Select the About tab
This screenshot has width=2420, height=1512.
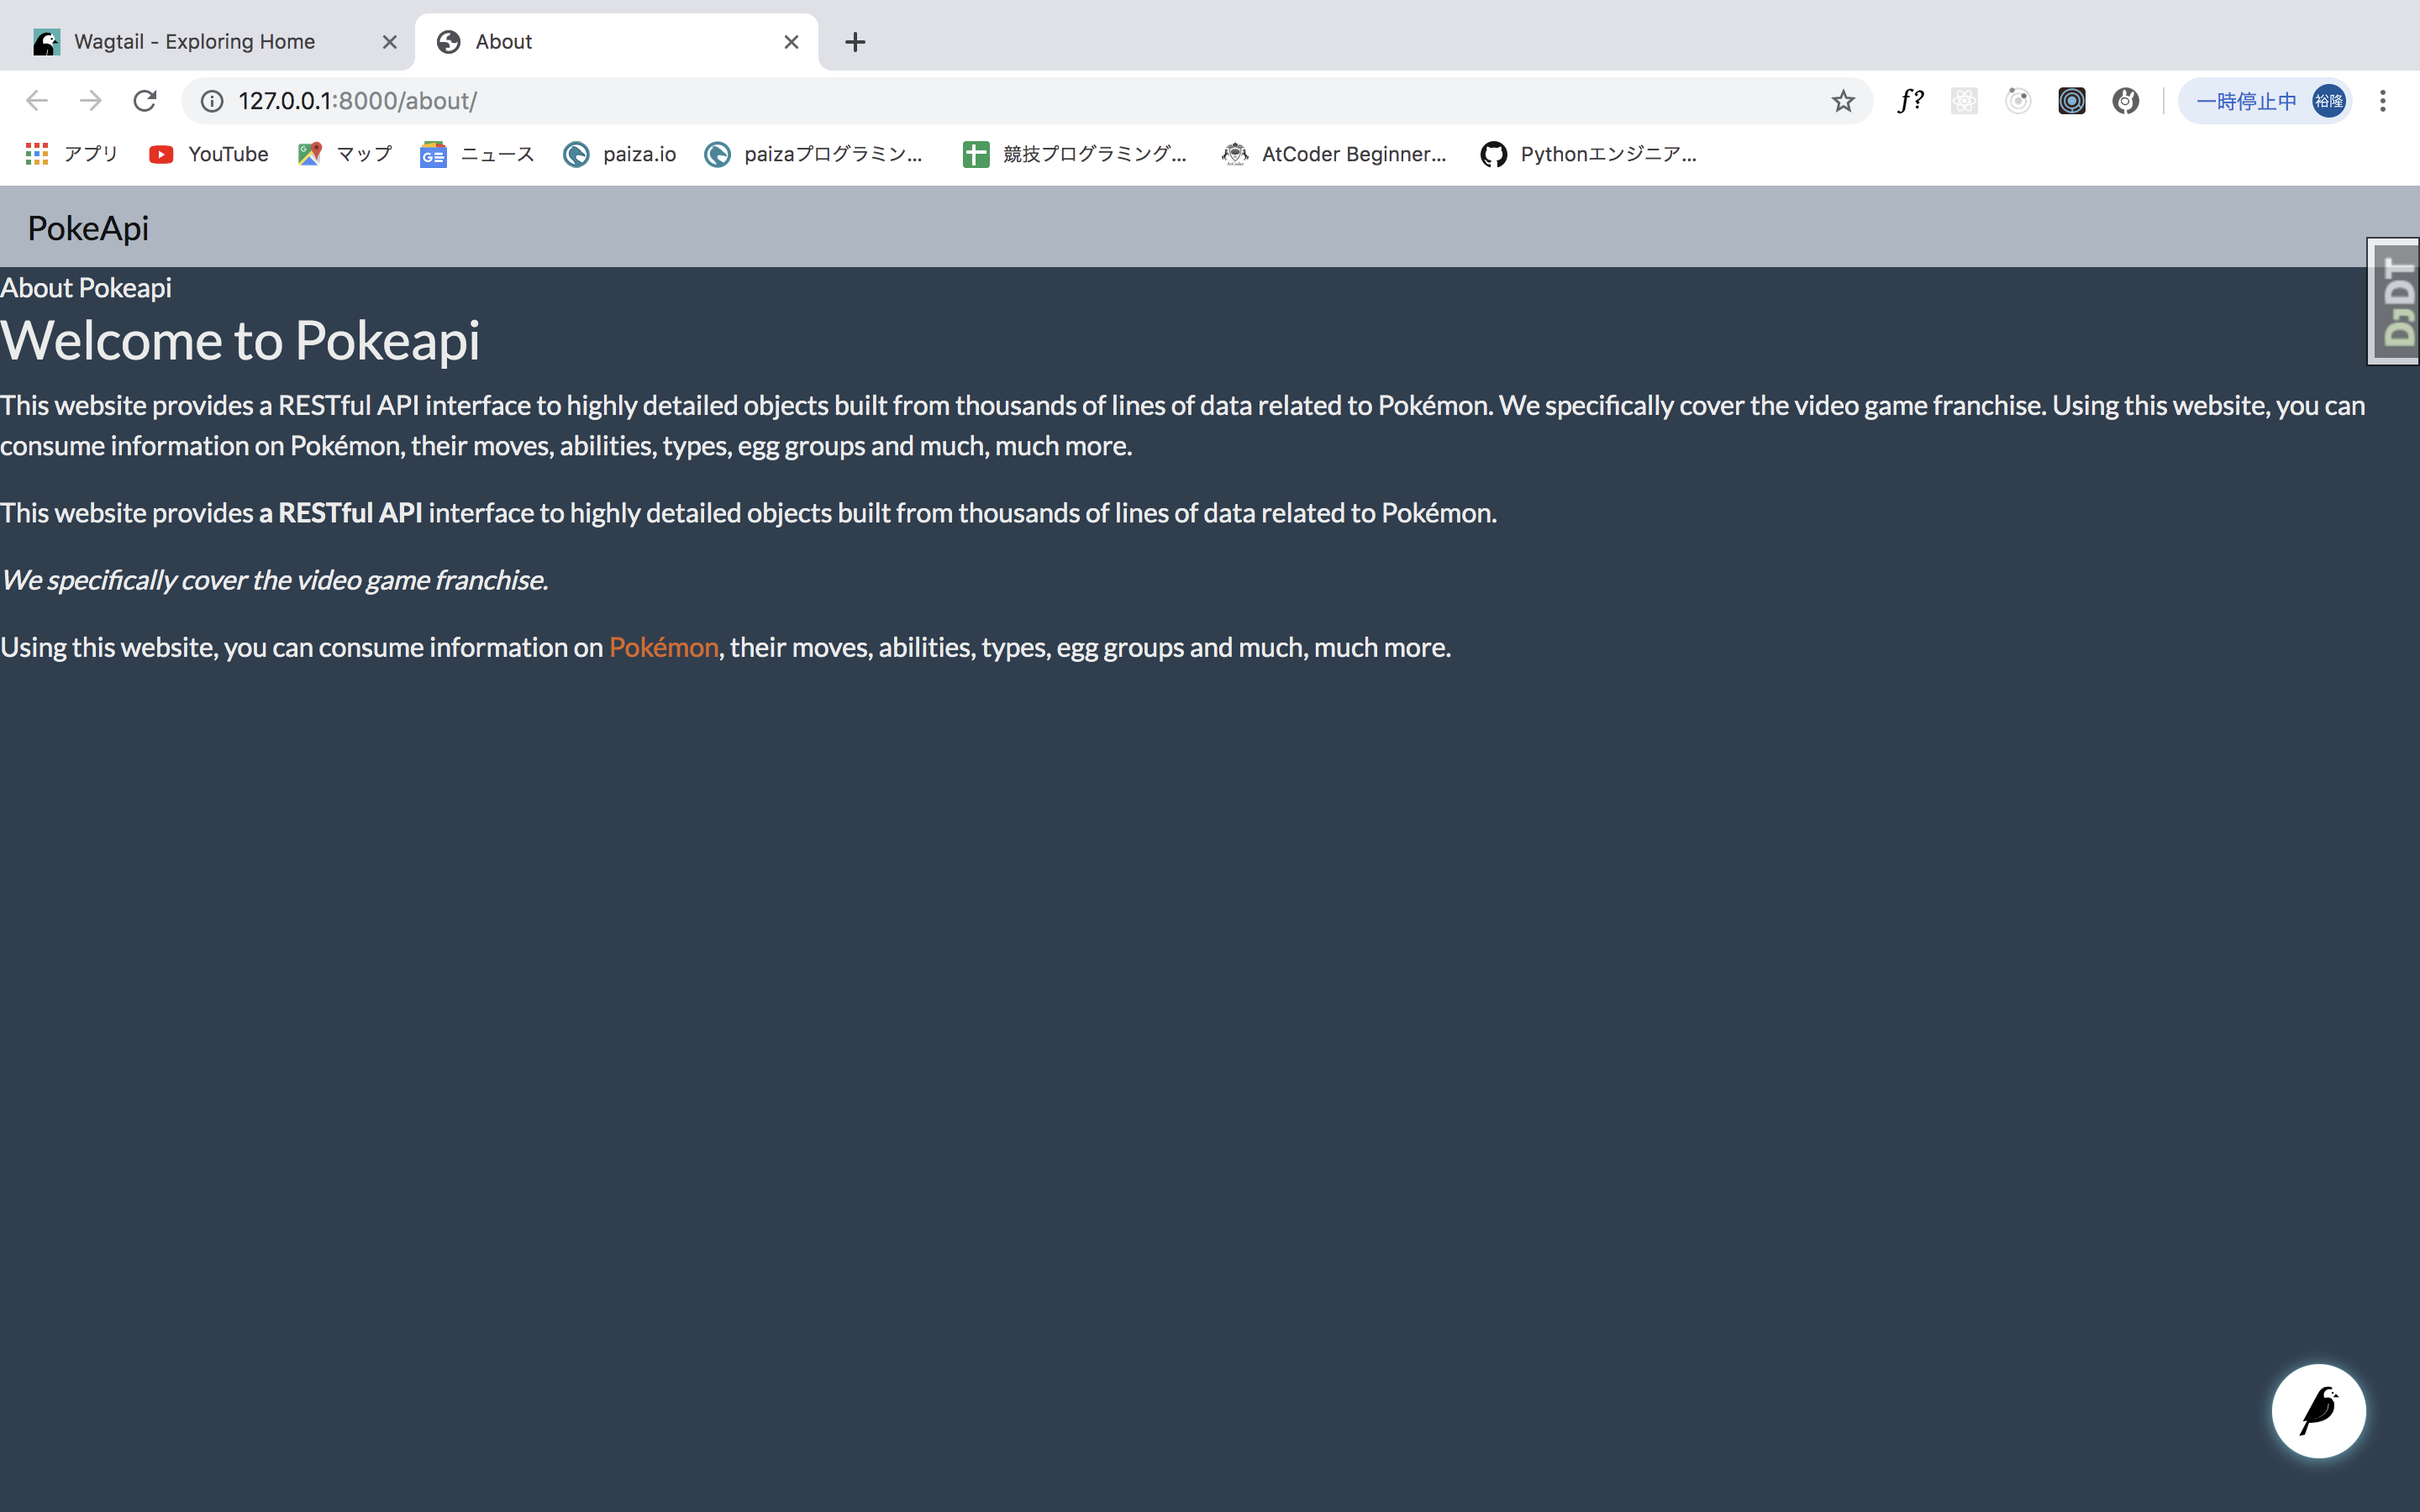click(x=600, y=42)
